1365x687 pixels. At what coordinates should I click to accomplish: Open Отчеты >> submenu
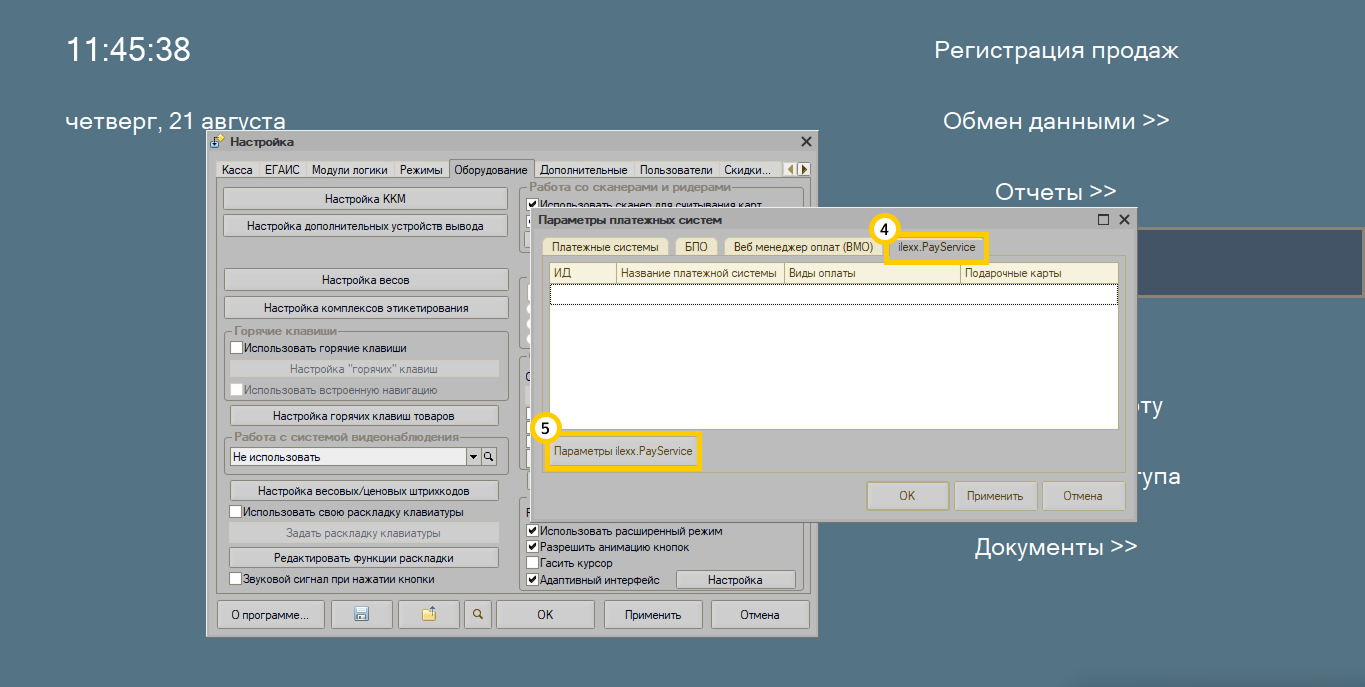pyautogui.click(x=1055, y=191)
